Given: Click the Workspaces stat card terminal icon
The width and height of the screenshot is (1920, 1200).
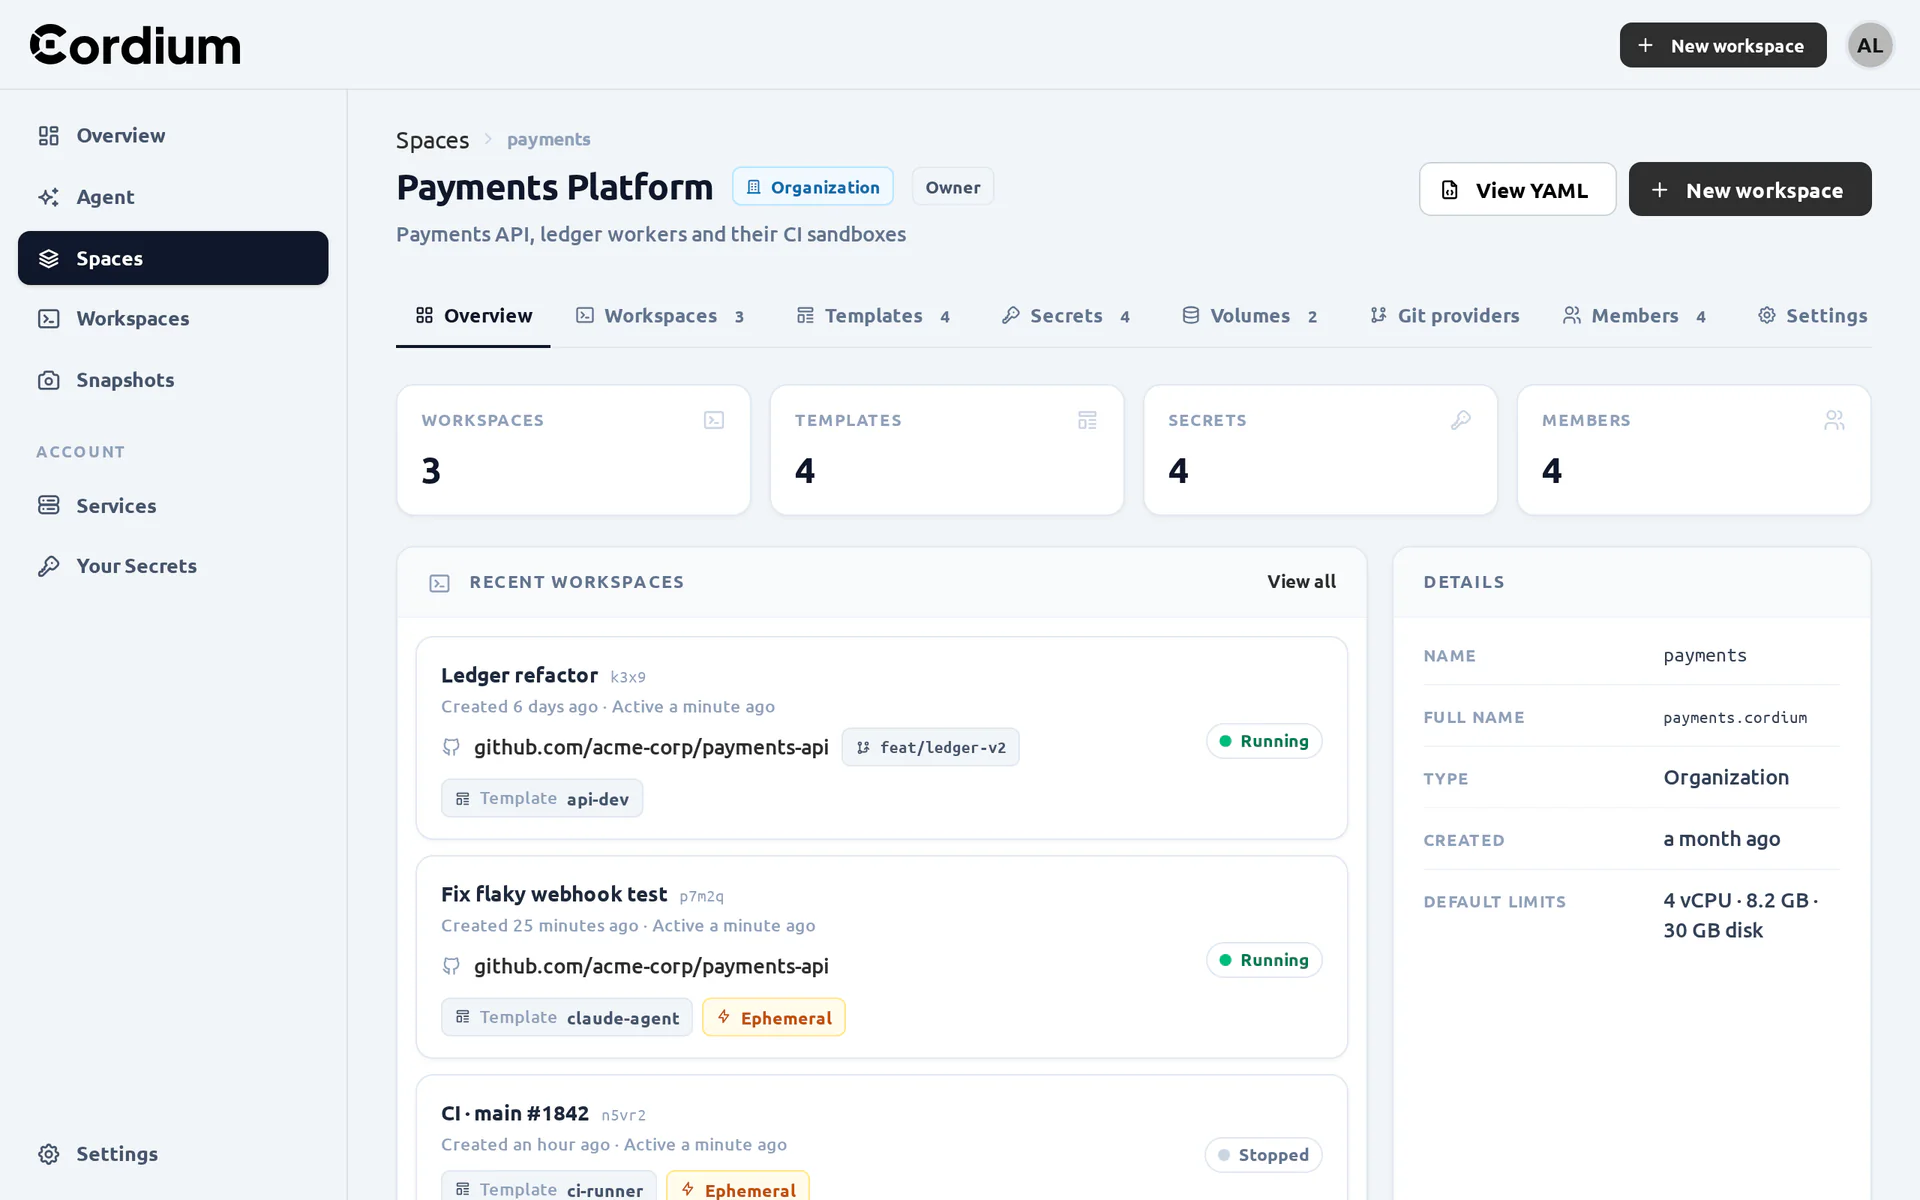Looking at the screenshot, I should tap(714, 420).
